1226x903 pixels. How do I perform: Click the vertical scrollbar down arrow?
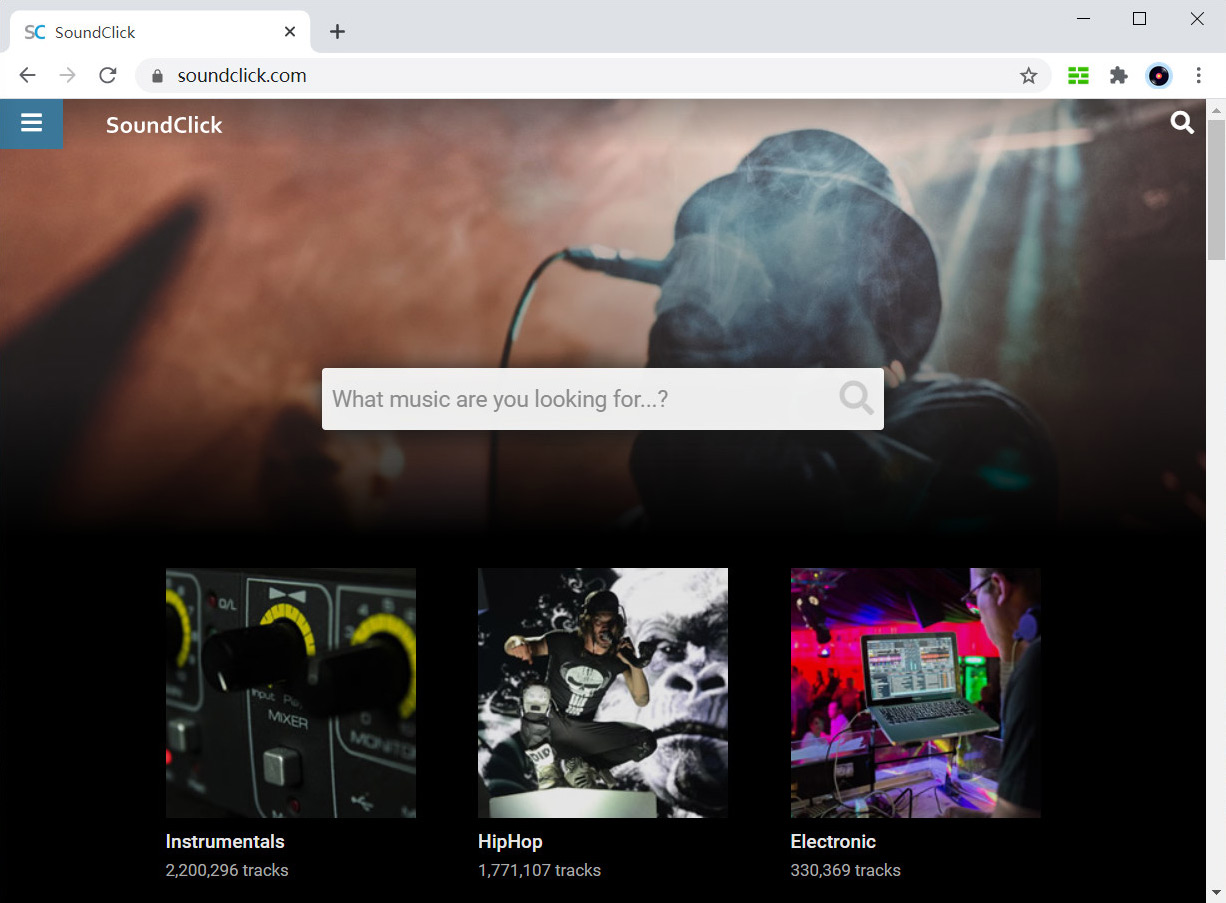pos(1216,891)
